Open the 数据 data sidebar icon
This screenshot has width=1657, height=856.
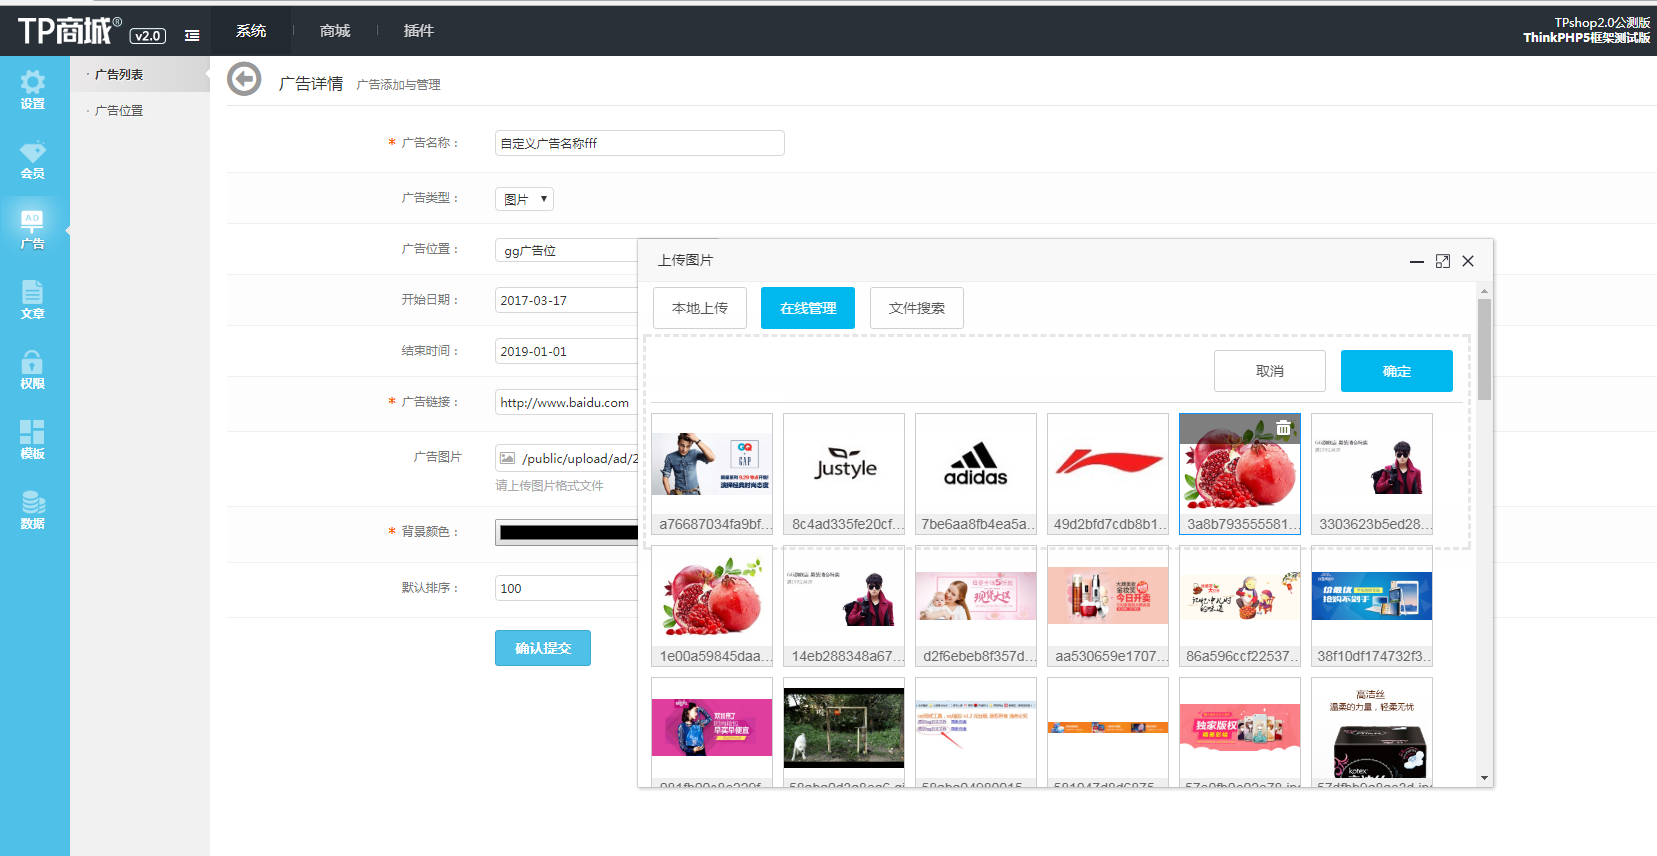click(33, 510)
